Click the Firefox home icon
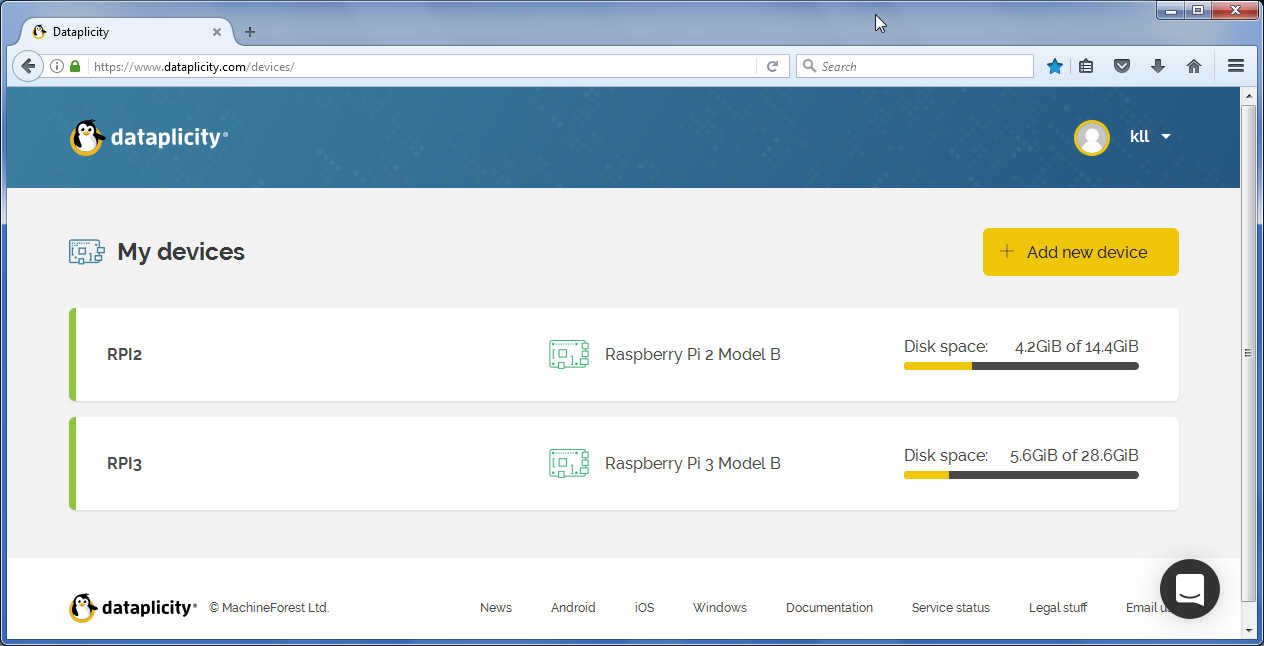Screen dimensions: 1264x646 (1193, 66)
